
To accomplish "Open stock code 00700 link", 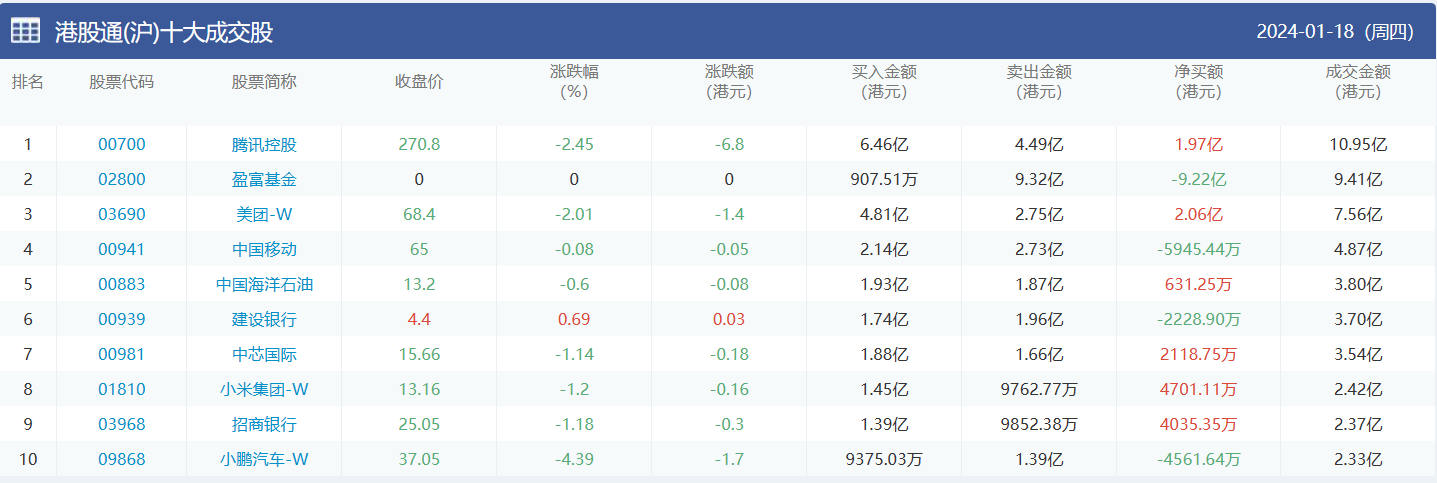I will pos(121,144).
